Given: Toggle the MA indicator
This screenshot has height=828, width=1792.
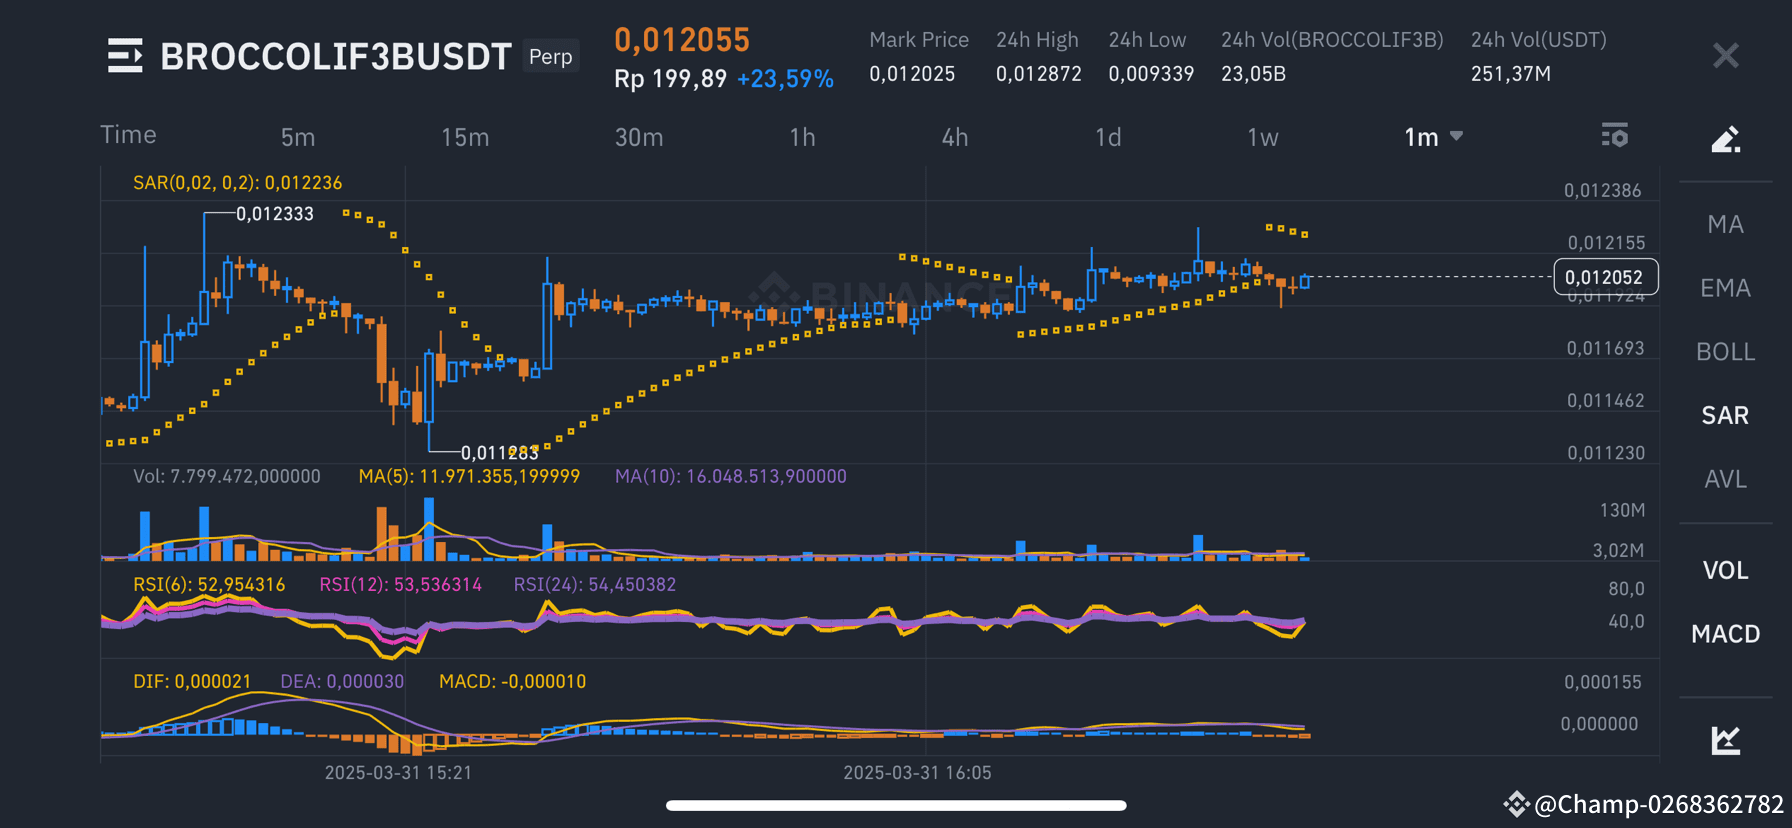Looking at the screenshot, I should pyautogui.click(x=1726, y=224).
